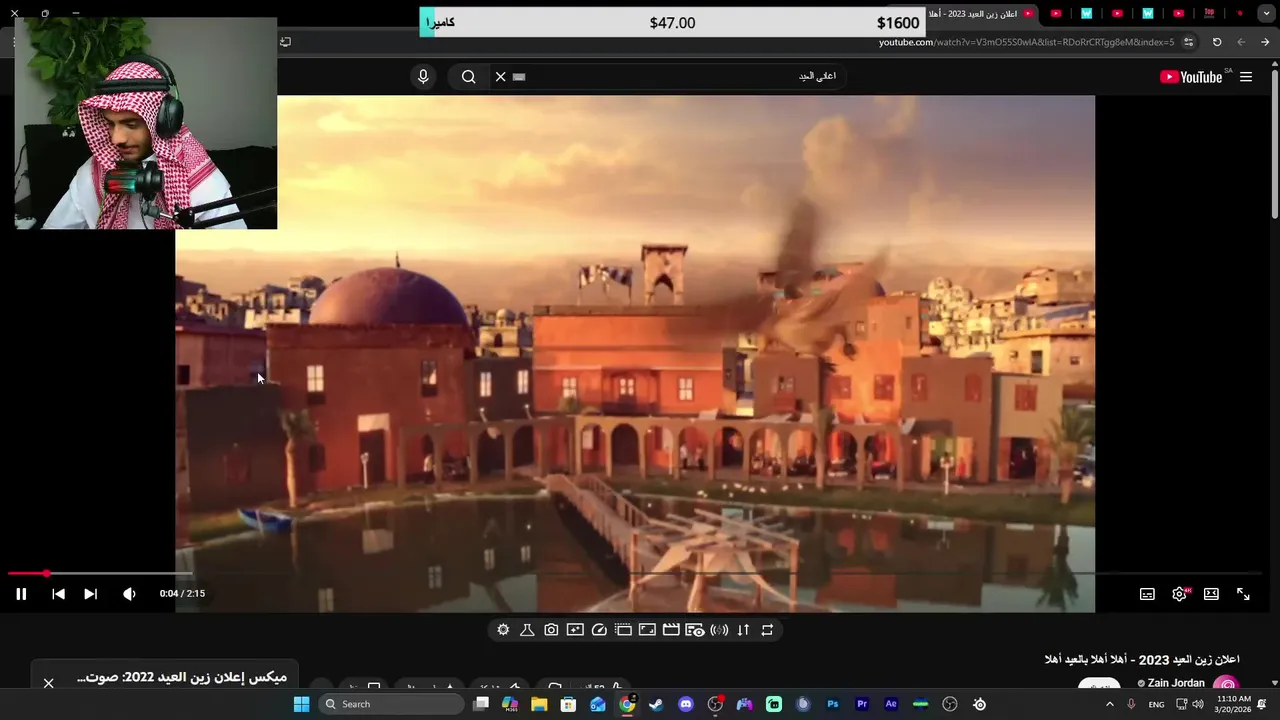The image size is (1280, 720).
Task: Clear the YouTube search text
Action: [500, 77]
